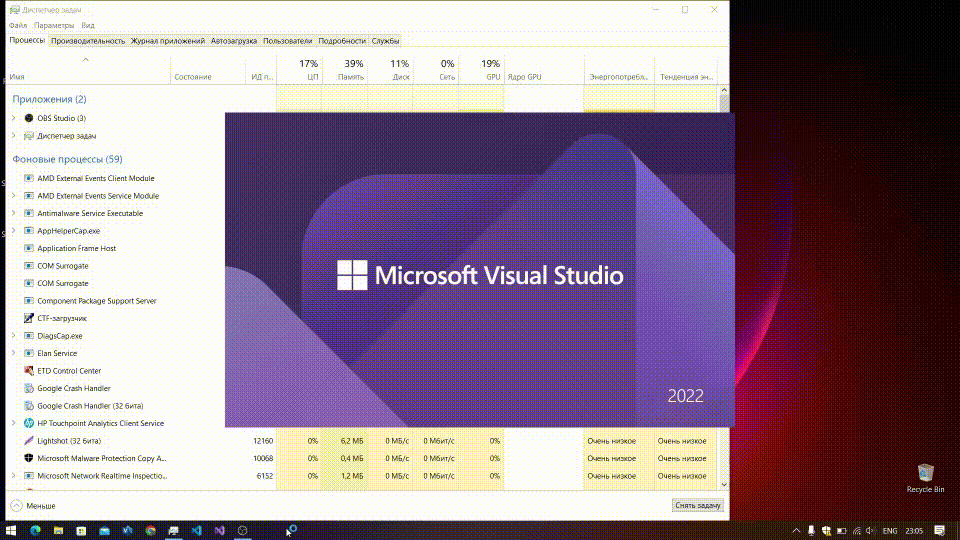Viewport: 960px width, 540px height.
Task: Click the Google Crash Handler (32 бита) icon
Action: click(x=29, y=405)
